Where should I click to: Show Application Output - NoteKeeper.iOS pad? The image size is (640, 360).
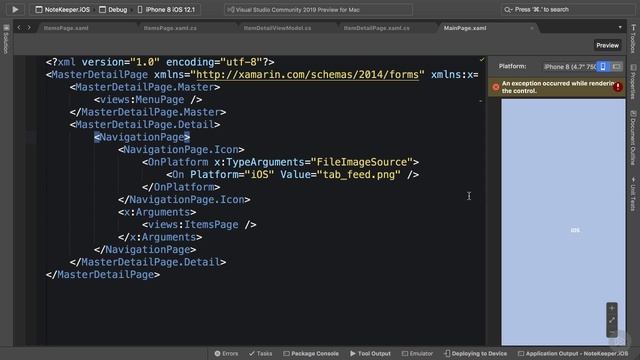(573, 353)
